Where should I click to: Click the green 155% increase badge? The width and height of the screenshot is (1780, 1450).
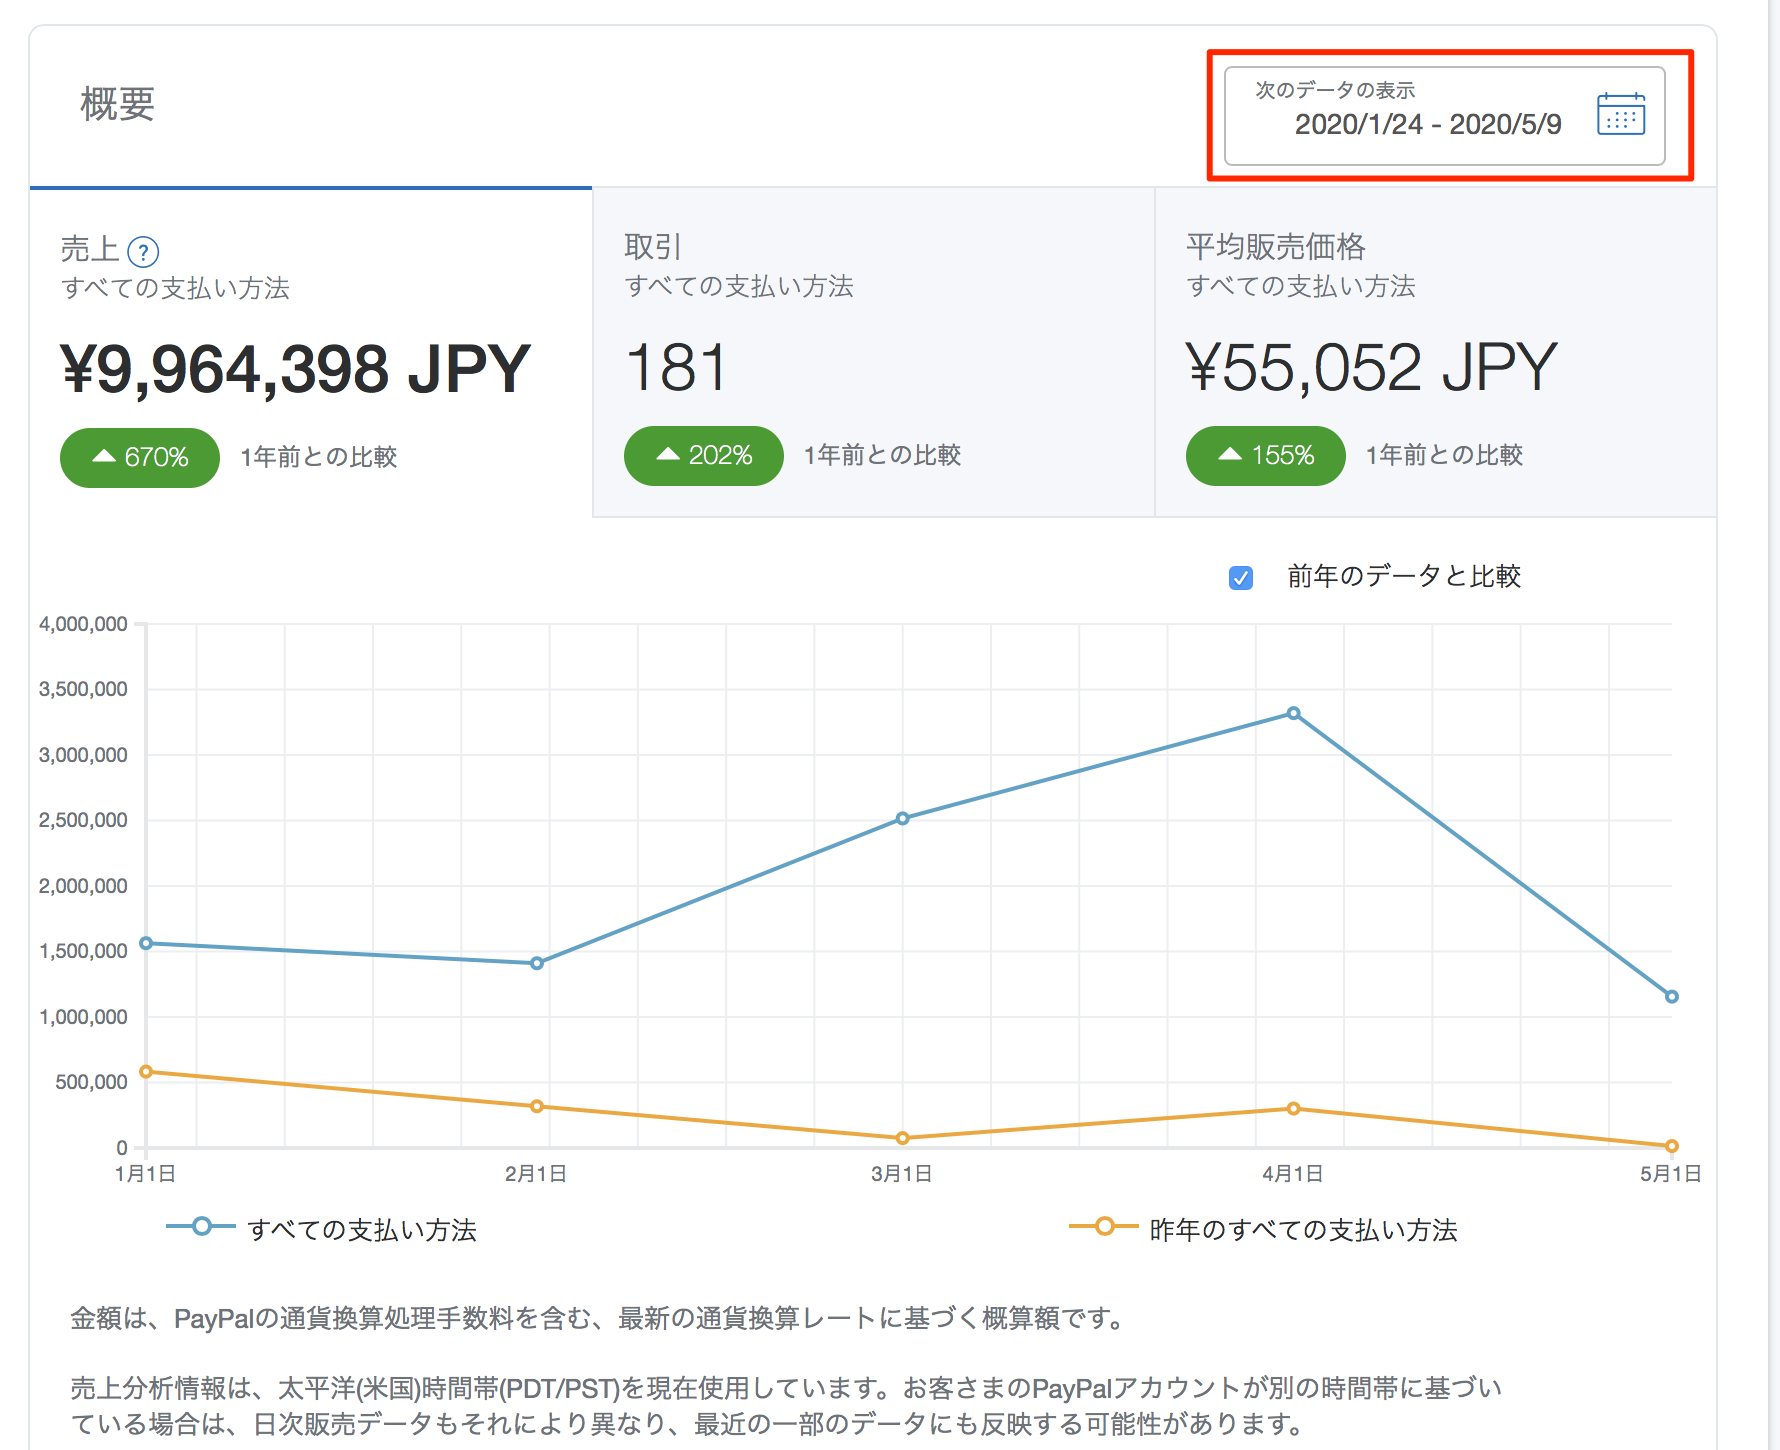(x=1265, y=455)
